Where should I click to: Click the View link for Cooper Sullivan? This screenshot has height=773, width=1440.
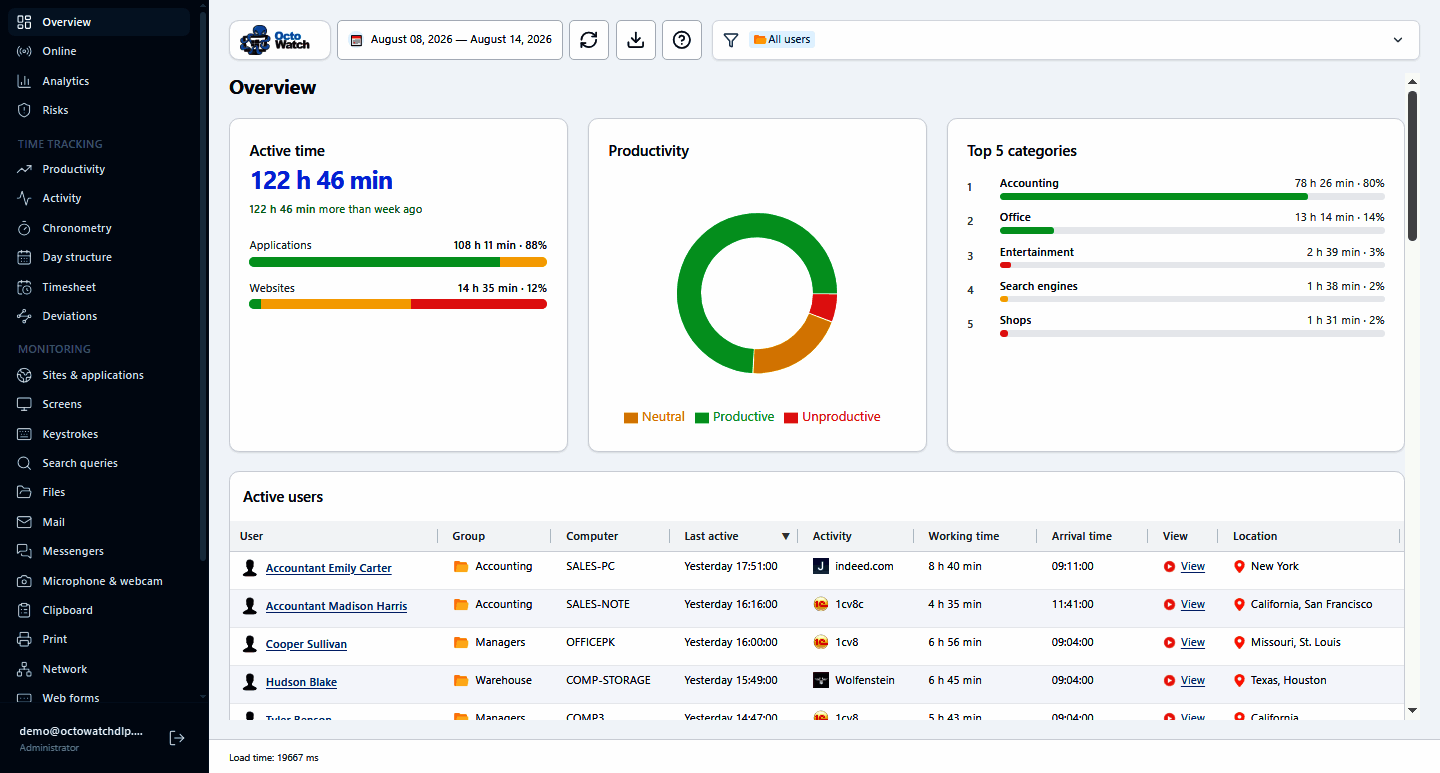coord(1192,642)
